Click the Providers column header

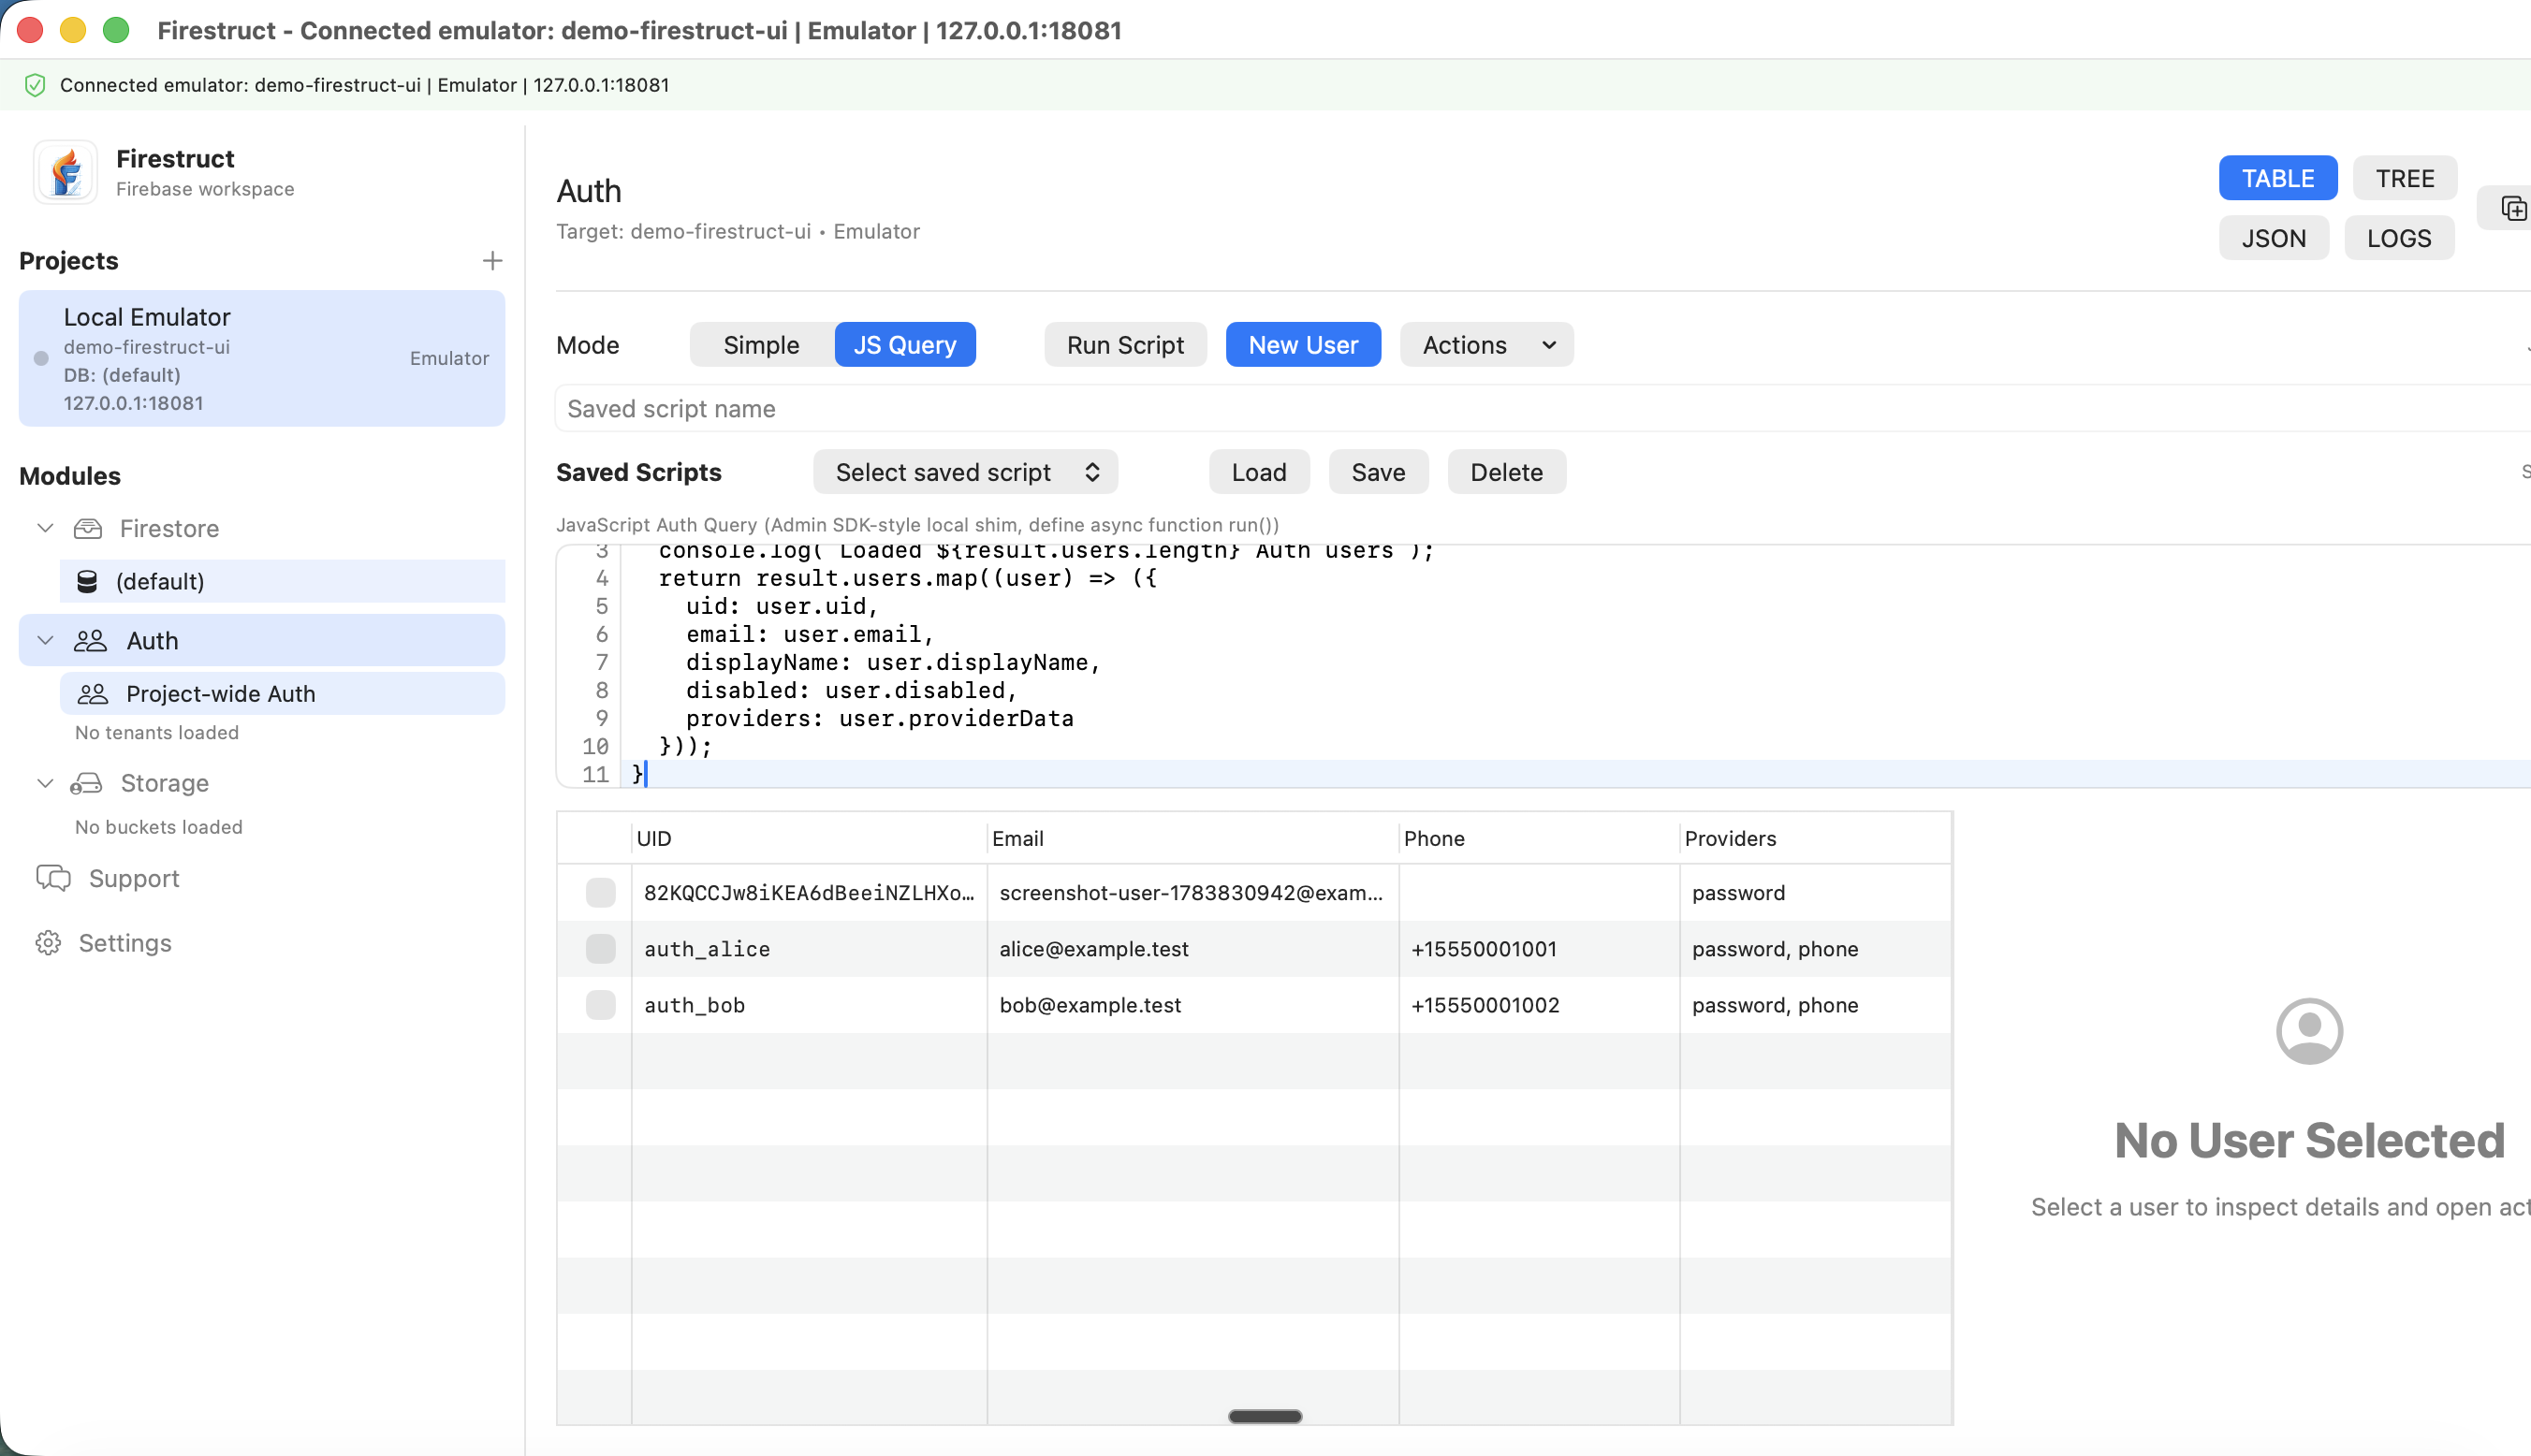coord(1815,838)
